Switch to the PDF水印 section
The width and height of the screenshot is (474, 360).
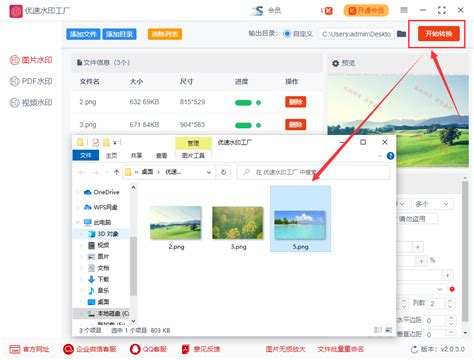31,81
